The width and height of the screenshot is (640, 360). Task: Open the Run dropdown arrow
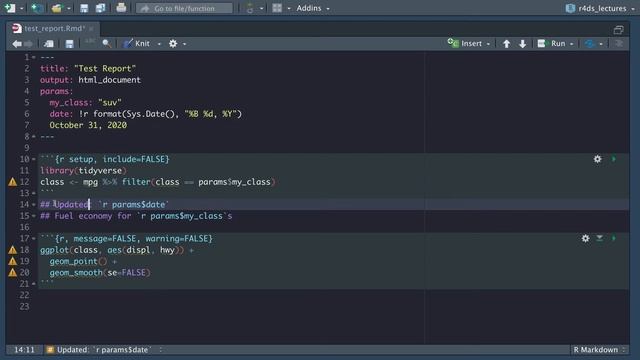pyautogui.click(x=571, y=44)
